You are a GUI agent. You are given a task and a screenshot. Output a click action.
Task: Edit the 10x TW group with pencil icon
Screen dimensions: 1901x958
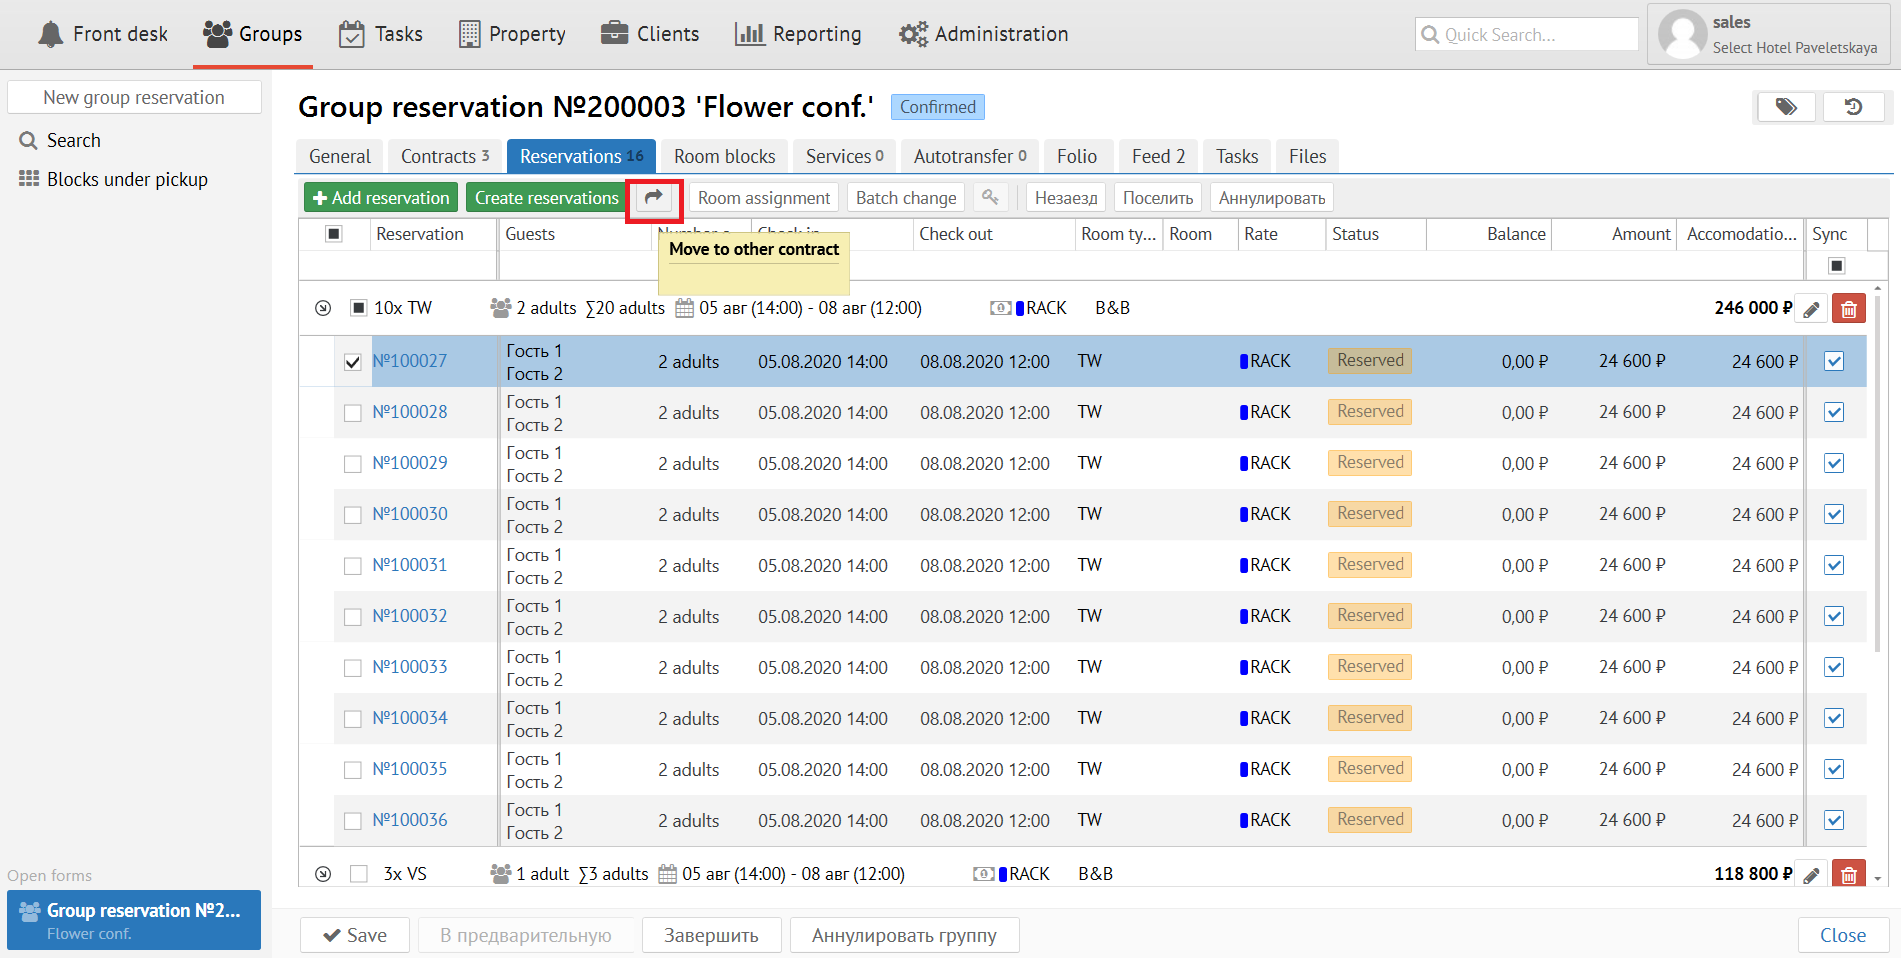1811,309
